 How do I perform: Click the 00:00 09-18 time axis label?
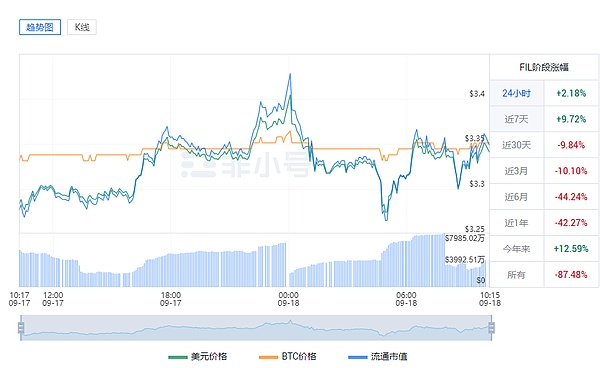tap(289, 299)
